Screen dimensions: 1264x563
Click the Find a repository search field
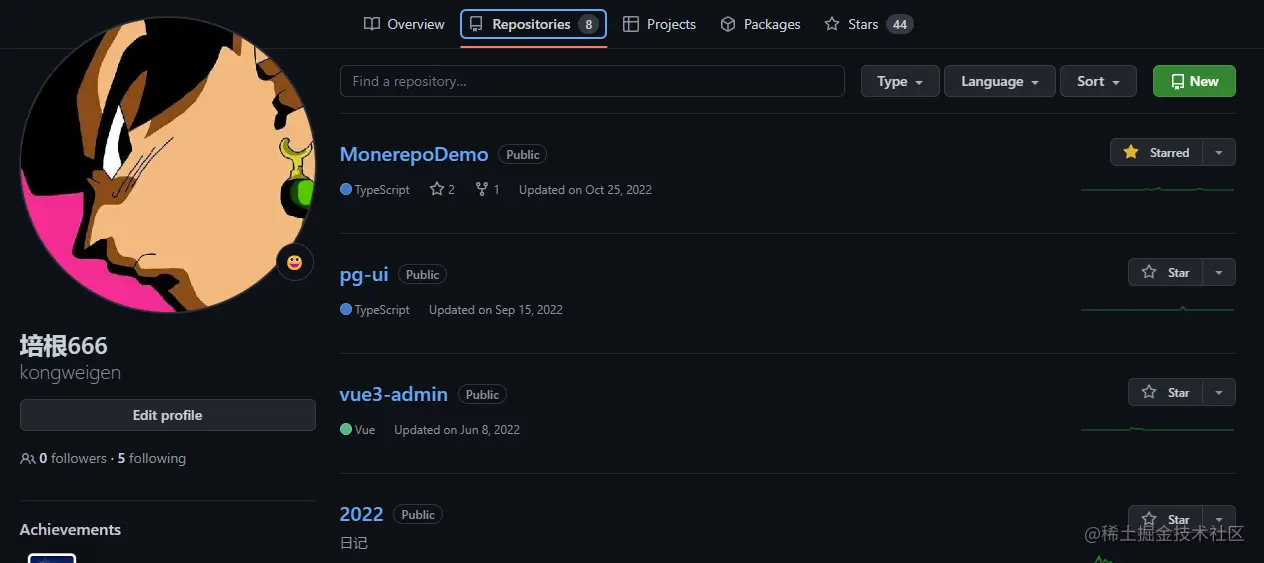[x=592, y=81]
